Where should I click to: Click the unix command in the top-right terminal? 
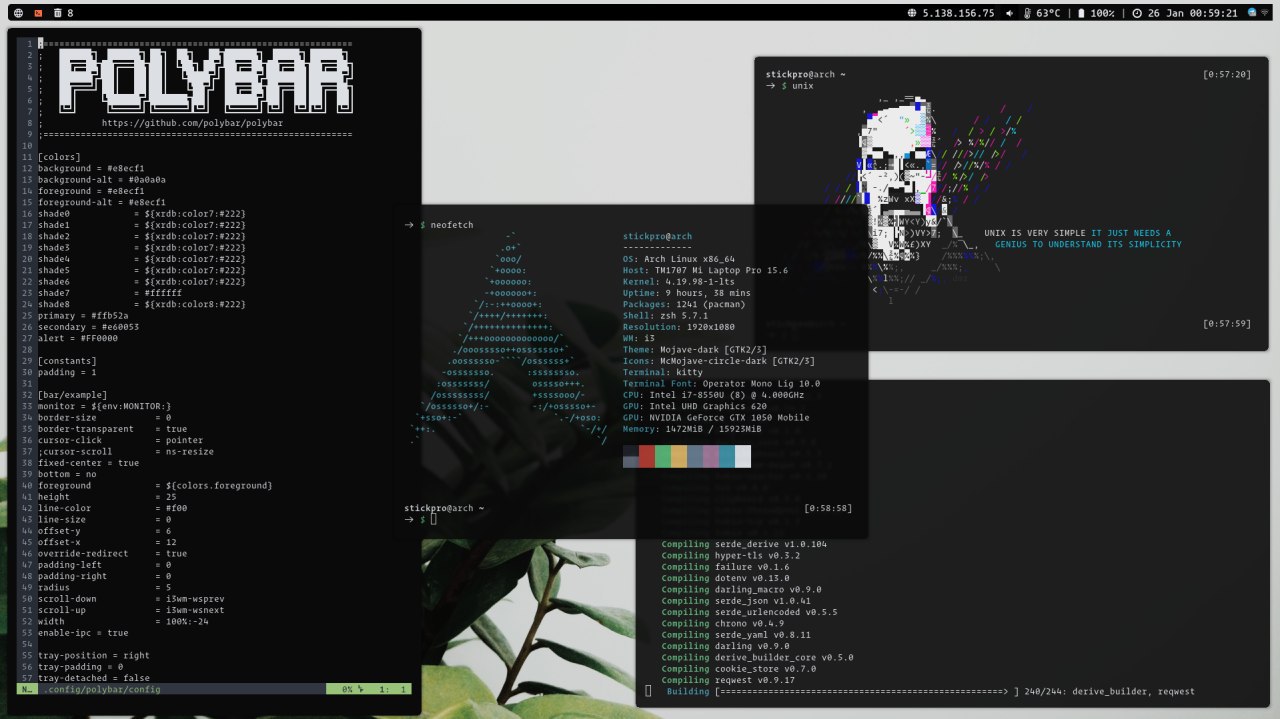[802, 86]
